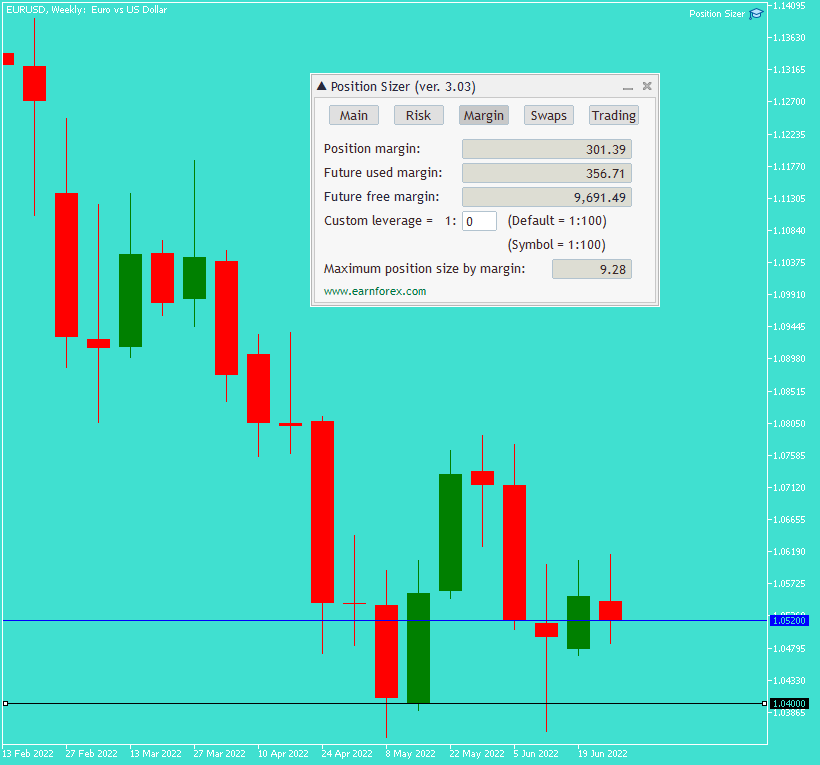Select the Swaps tab

[548, 115]
